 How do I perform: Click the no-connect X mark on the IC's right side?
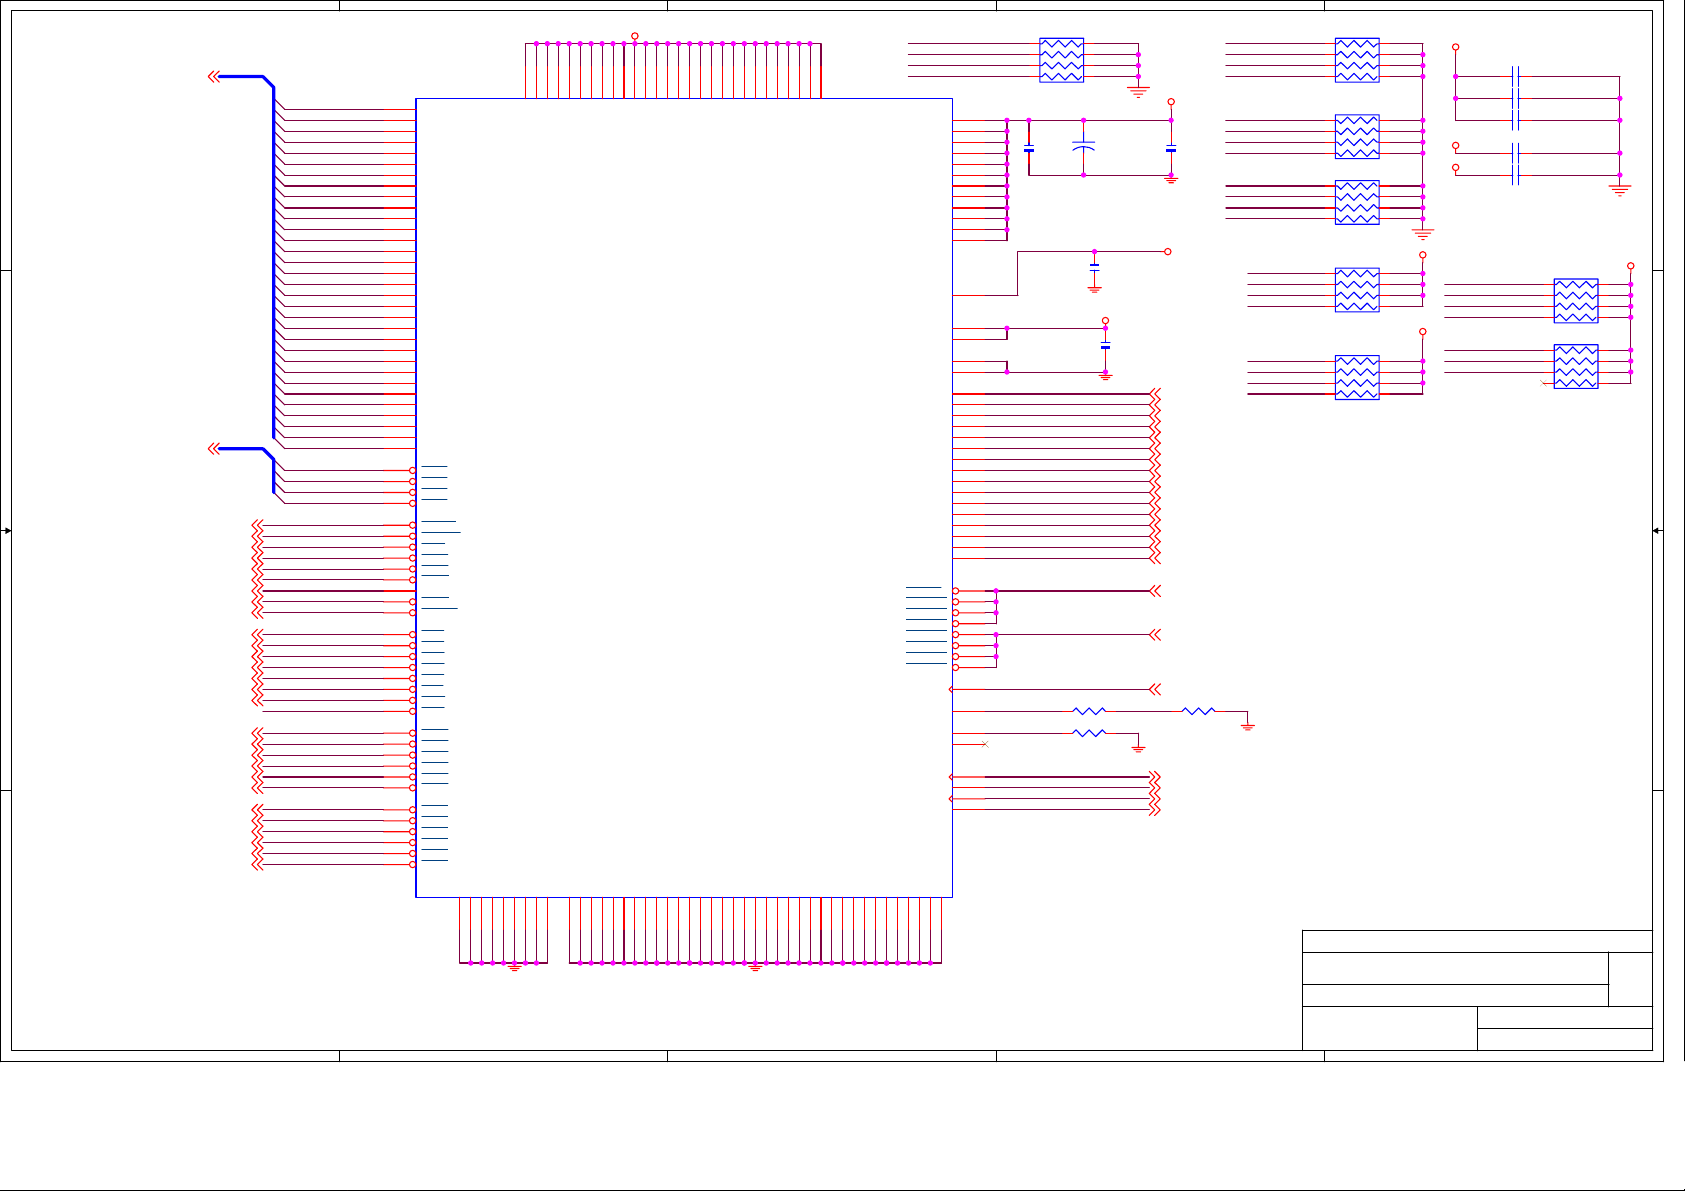tap(986, 744)
